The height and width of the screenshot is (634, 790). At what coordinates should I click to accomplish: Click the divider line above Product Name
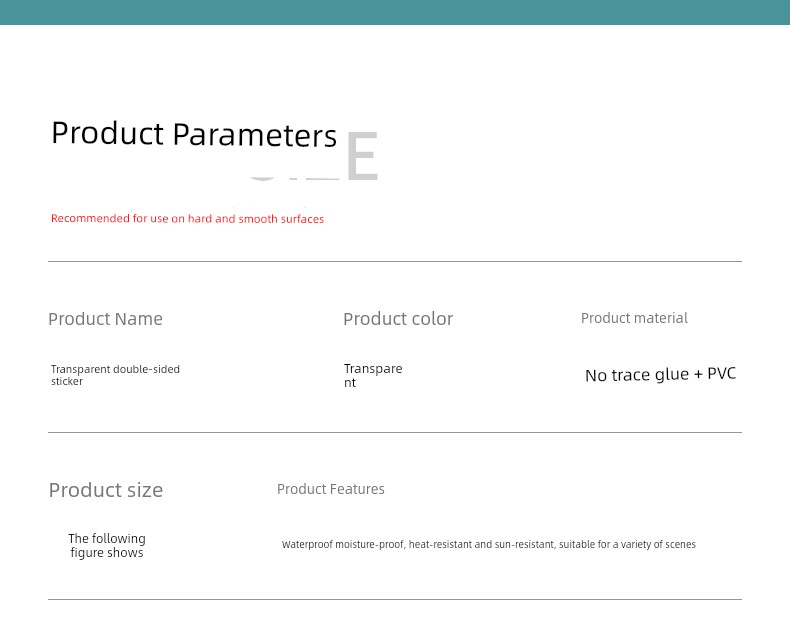[x=395, y=262]
